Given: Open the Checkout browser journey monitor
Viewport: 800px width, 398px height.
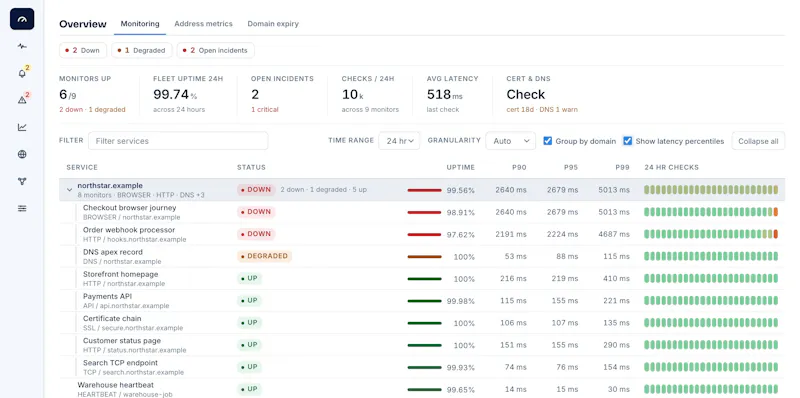Looking at the screenshot, I should click(130, 208).
